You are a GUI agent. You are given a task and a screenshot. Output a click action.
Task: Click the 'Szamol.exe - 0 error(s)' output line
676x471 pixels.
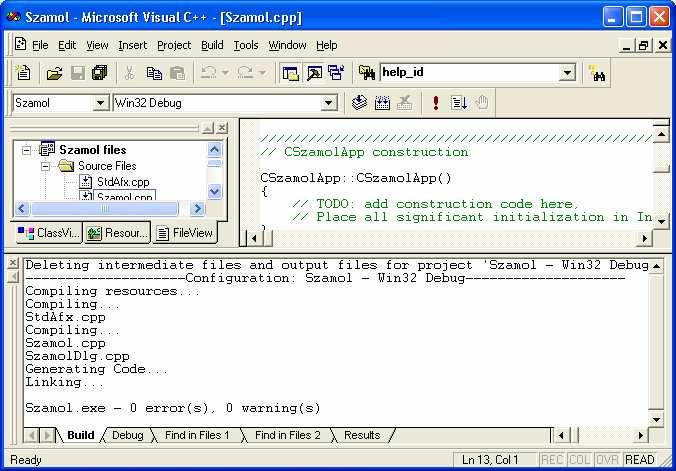[x=173, y=408]
